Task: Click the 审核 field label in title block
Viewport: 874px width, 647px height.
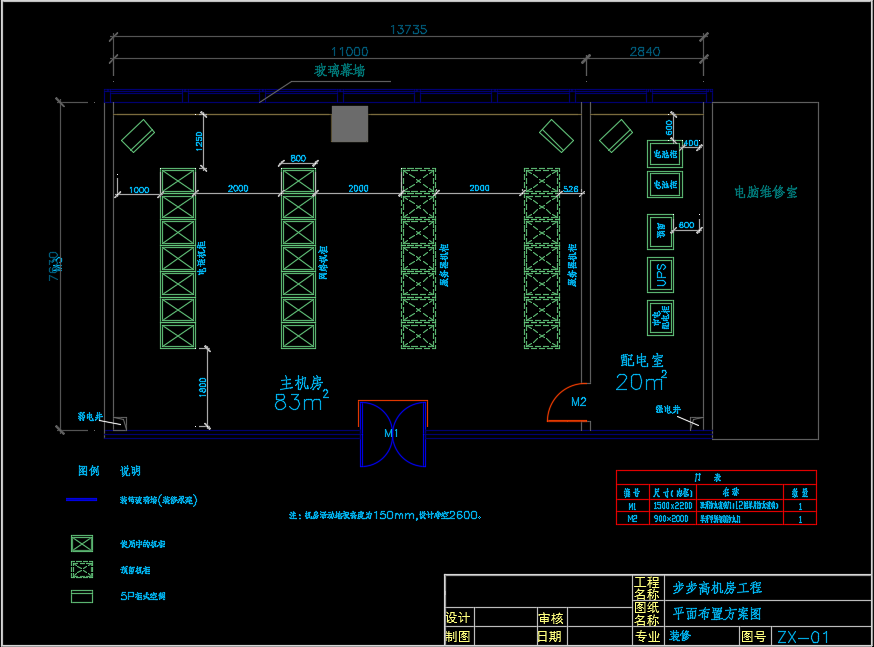Action: tap(551, 618)
